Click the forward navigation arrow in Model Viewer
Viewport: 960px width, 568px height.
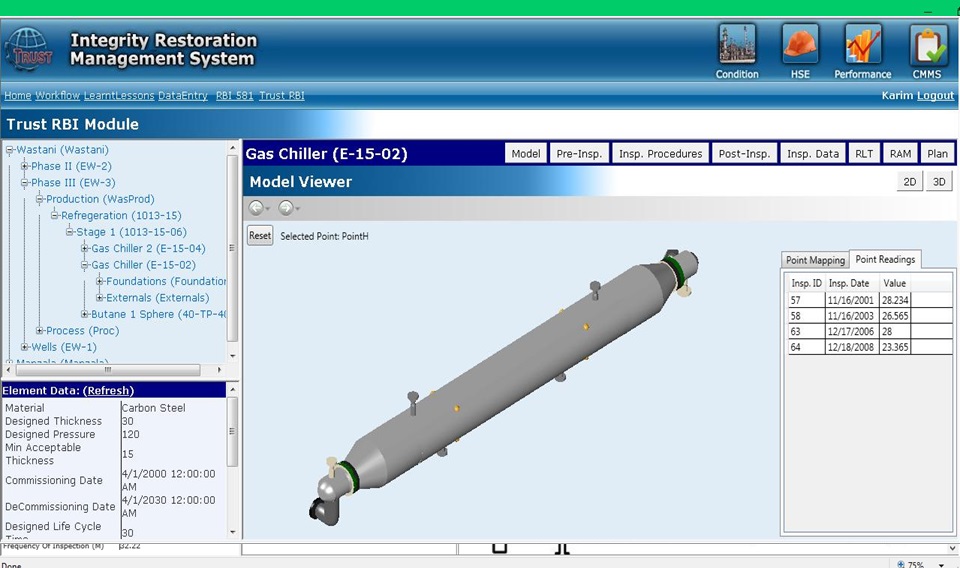coord(286,208)
